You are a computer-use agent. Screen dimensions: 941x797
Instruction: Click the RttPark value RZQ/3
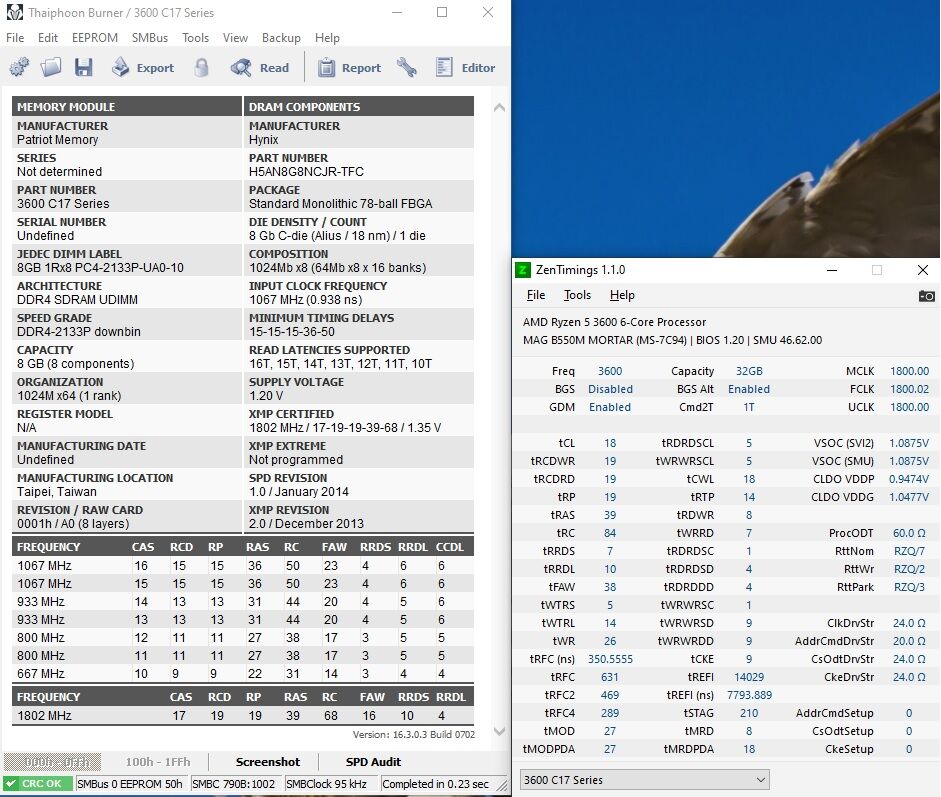[x=909, y=587]
